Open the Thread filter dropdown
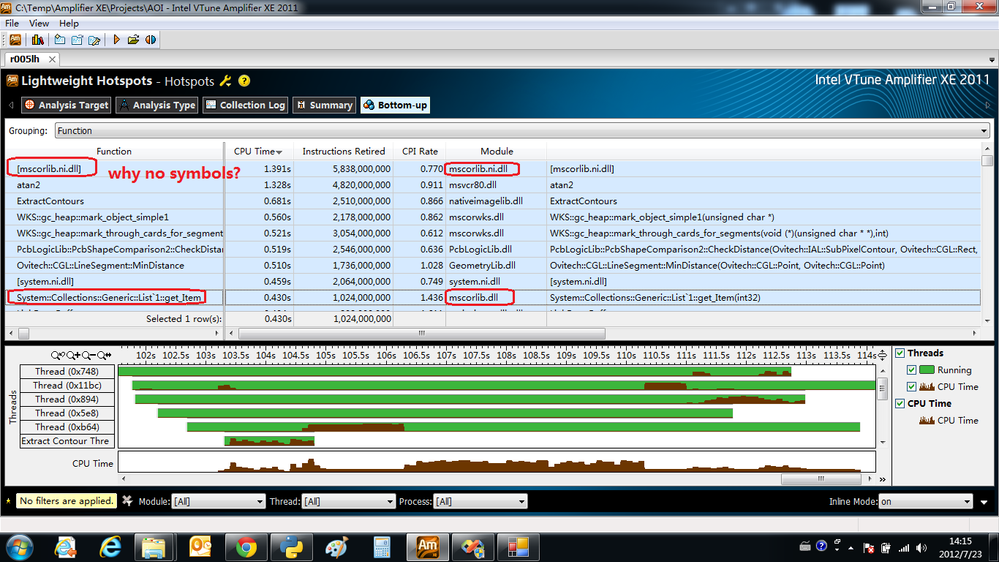 (349, 501)
